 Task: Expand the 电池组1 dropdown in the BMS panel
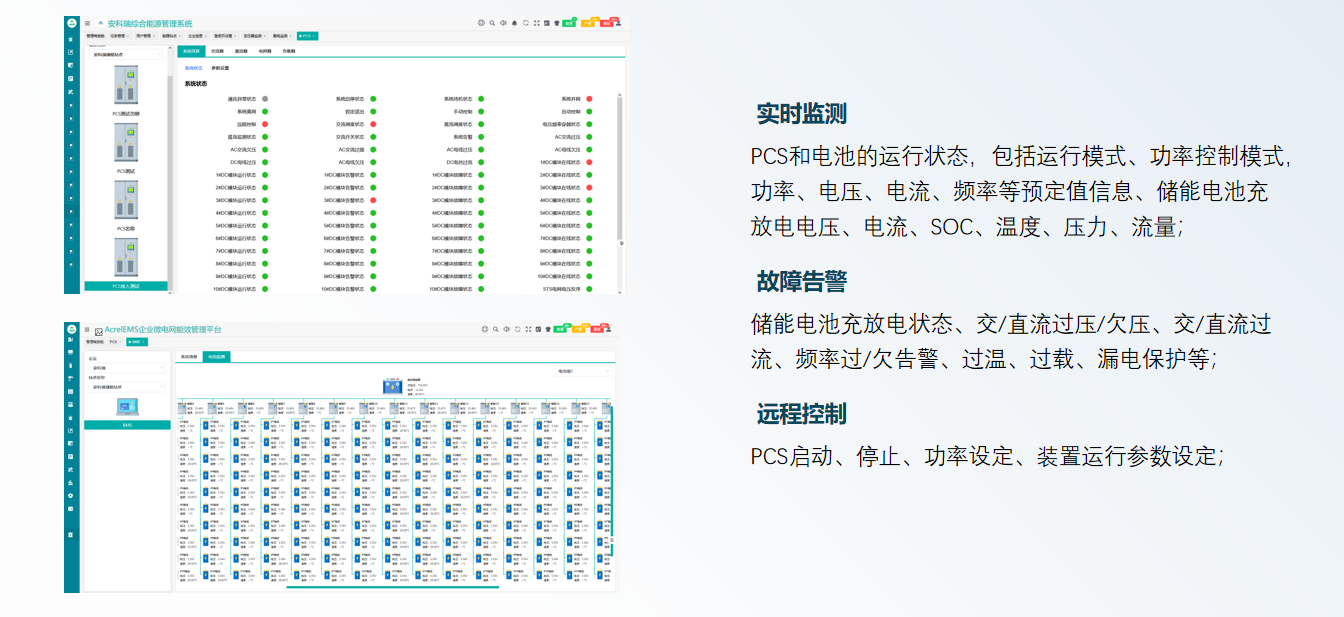tap(584, 371)
